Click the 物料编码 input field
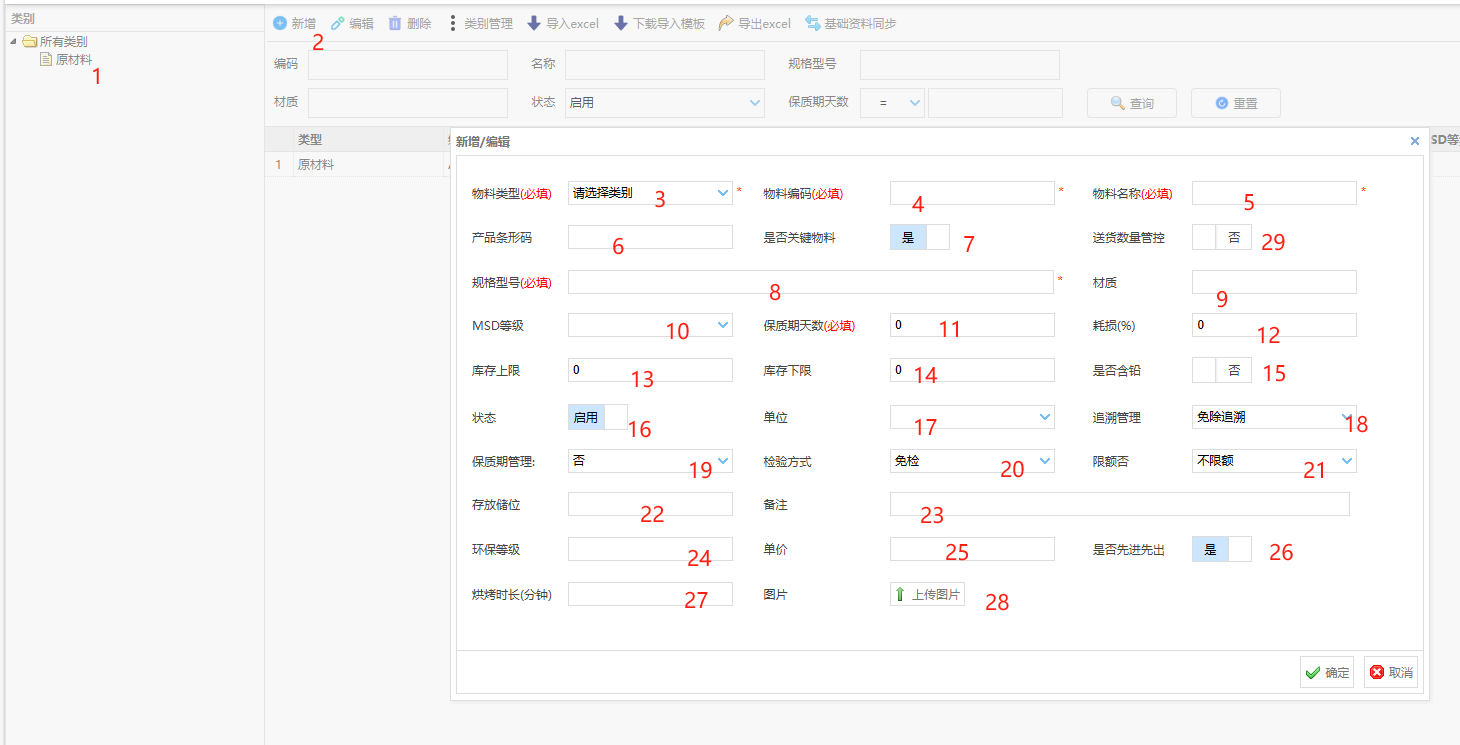The height and width of the screenshot is (745, 1460). coord(971,193)
